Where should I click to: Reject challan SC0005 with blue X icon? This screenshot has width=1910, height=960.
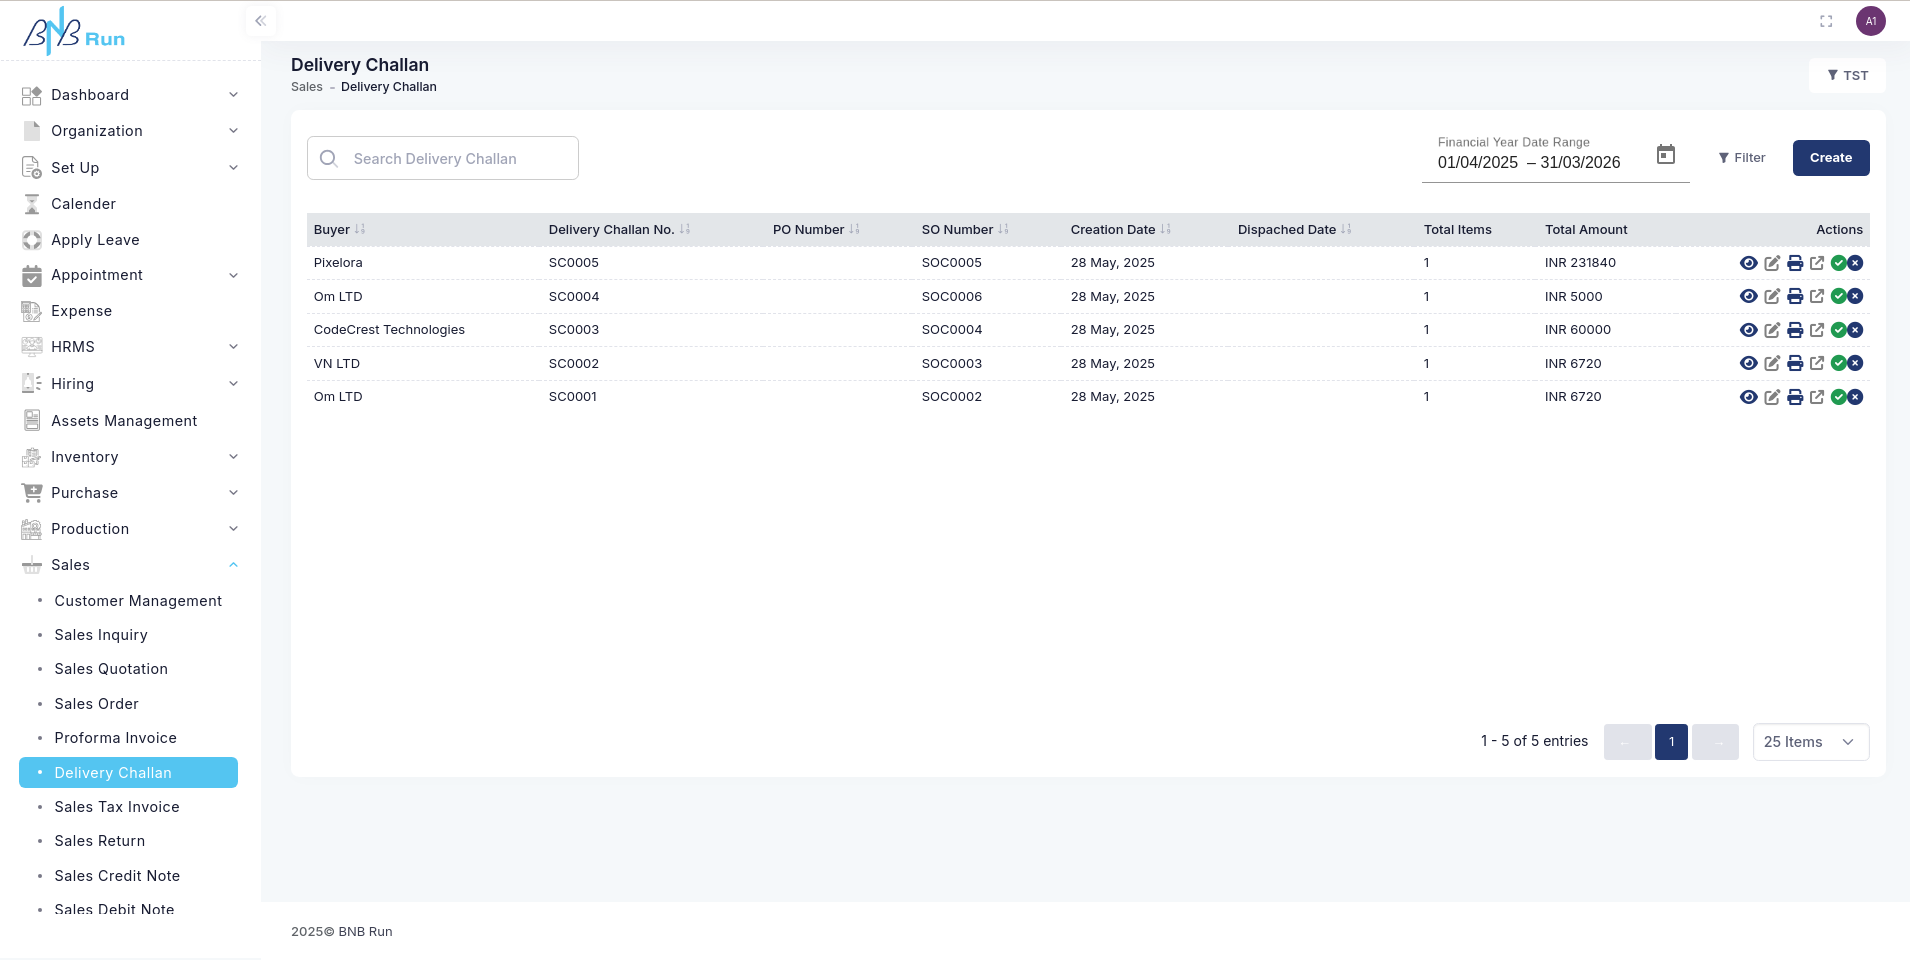pos(1856,263)
